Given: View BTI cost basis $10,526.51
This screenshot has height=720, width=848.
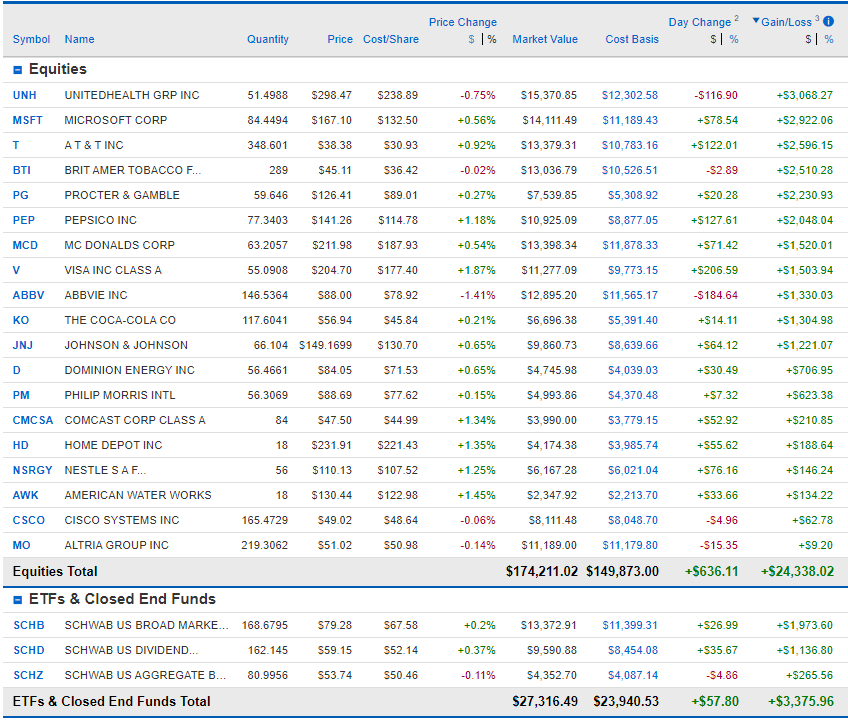Looking at the screenshot, I should [x=630, y=170].
